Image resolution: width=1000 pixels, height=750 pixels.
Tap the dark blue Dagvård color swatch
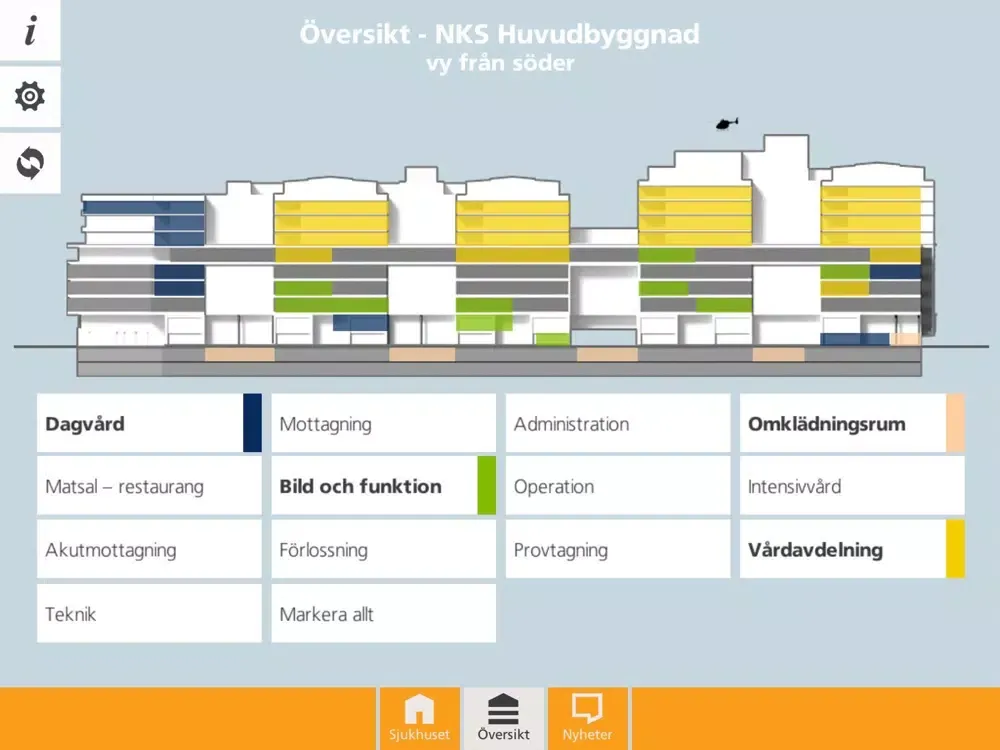253,423
